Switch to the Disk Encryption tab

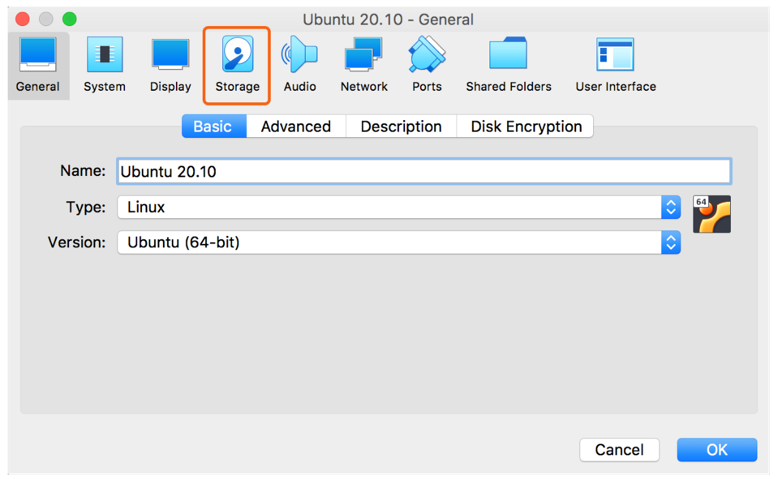tap(525, 126)
